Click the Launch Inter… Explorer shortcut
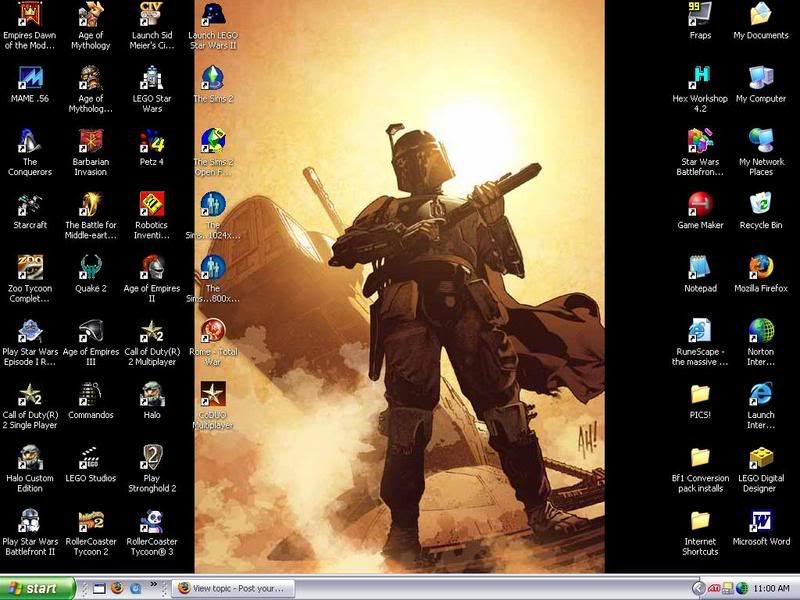Screen dimensions: 800x600 761,405
